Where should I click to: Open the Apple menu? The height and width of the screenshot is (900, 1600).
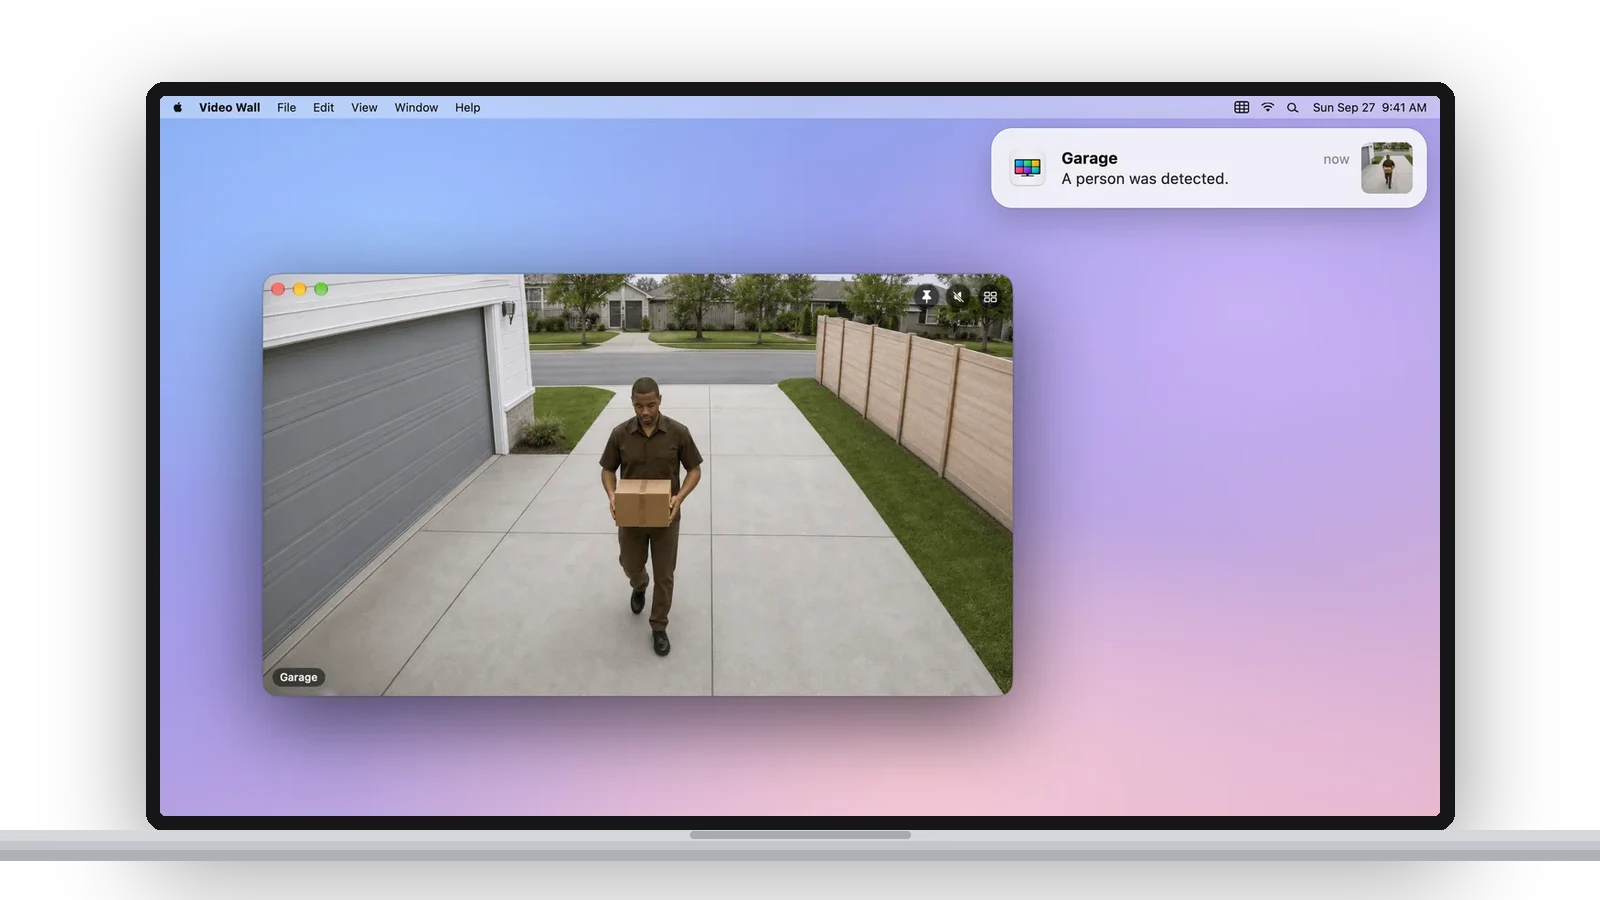tap(177, 108)
